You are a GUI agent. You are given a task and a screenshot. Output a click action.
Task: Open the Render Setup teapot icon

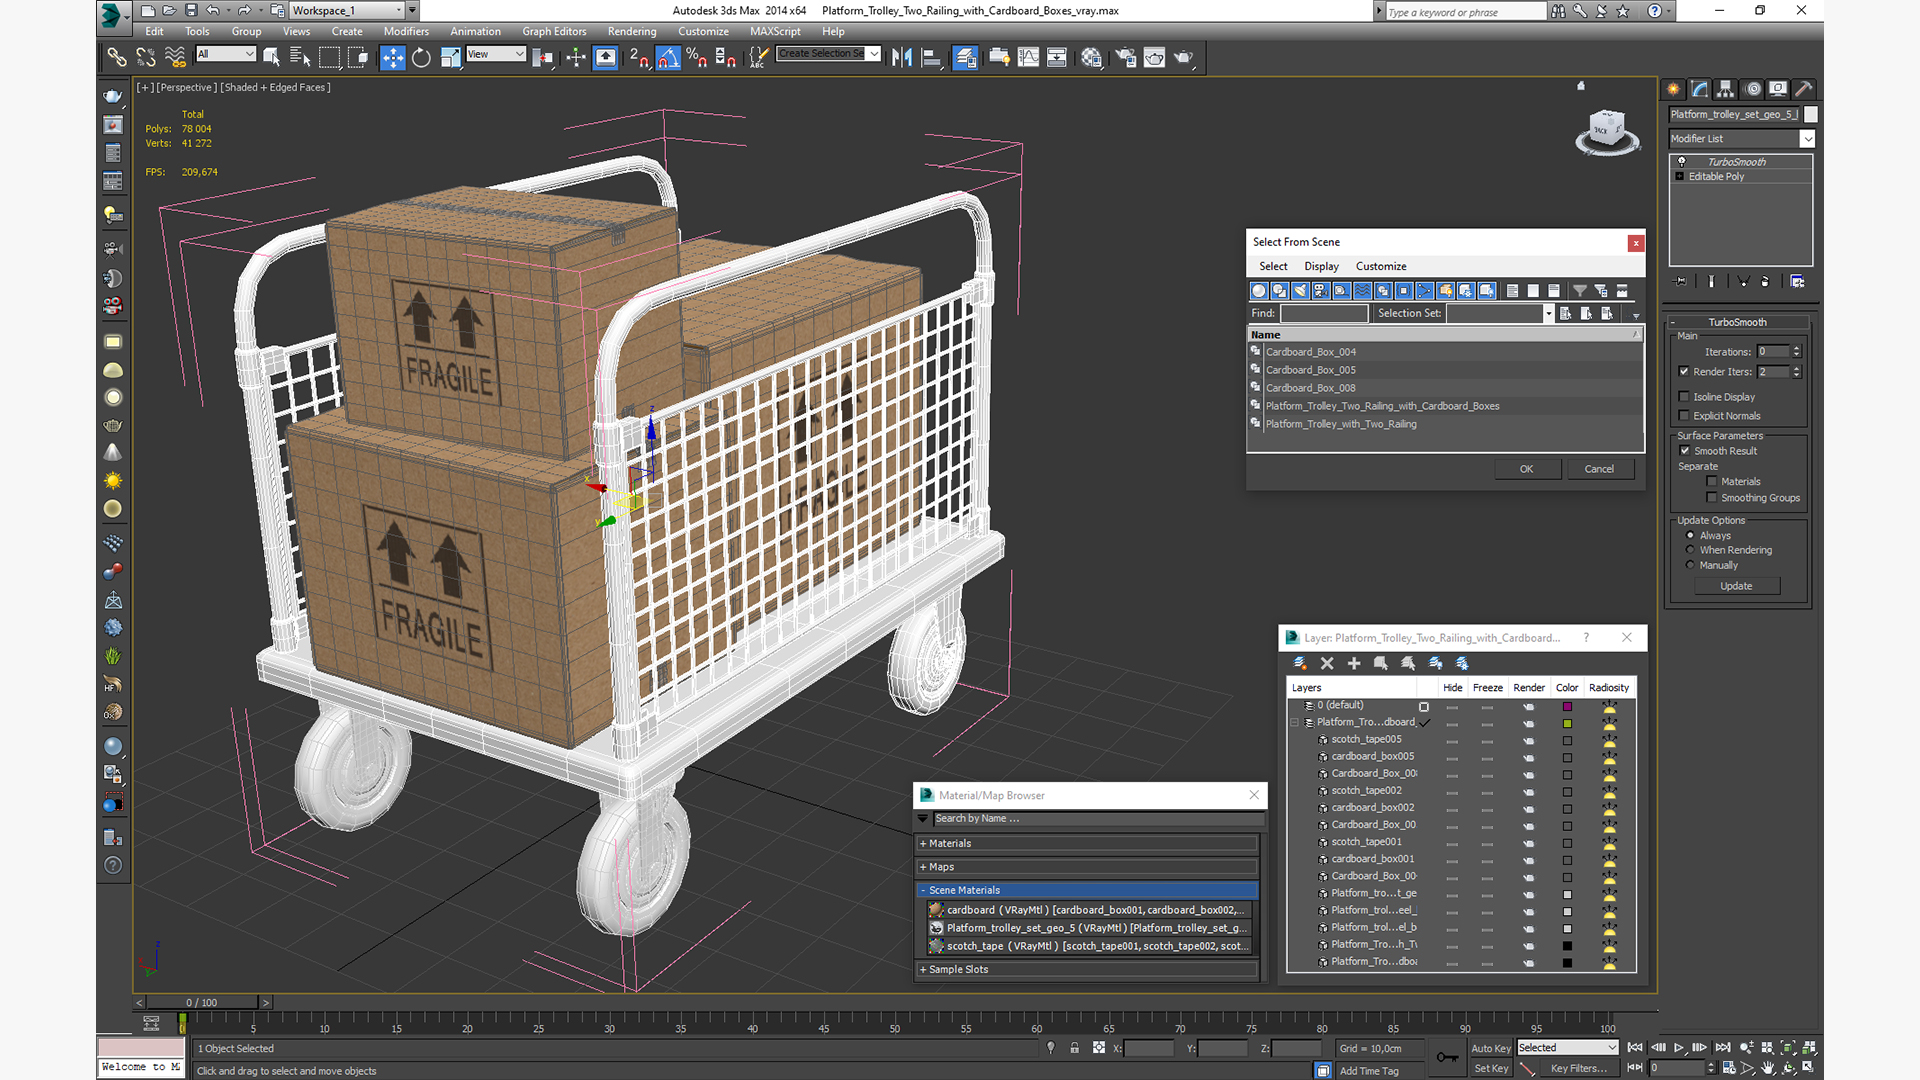1125,57
